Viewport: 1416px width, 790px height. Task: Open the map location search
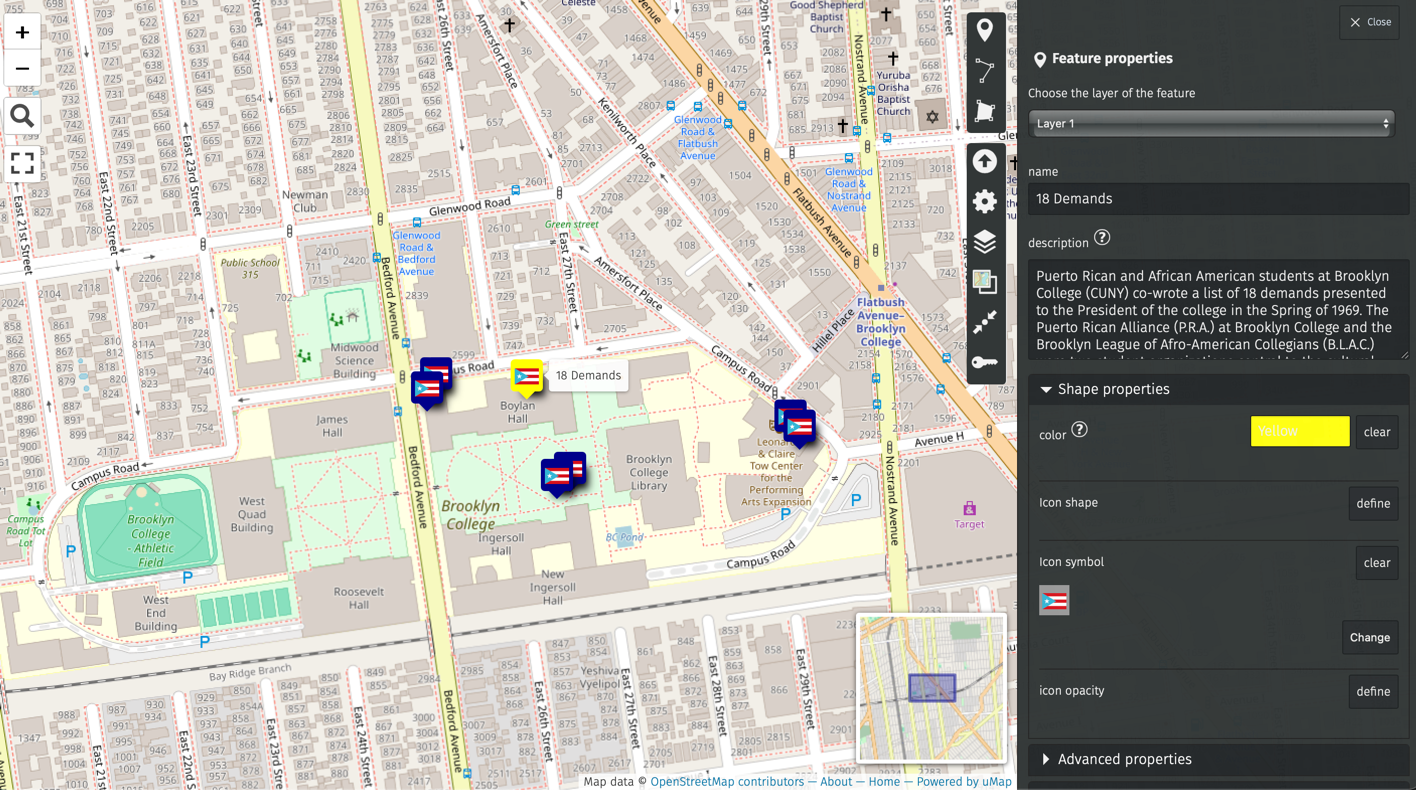[22, 117]
